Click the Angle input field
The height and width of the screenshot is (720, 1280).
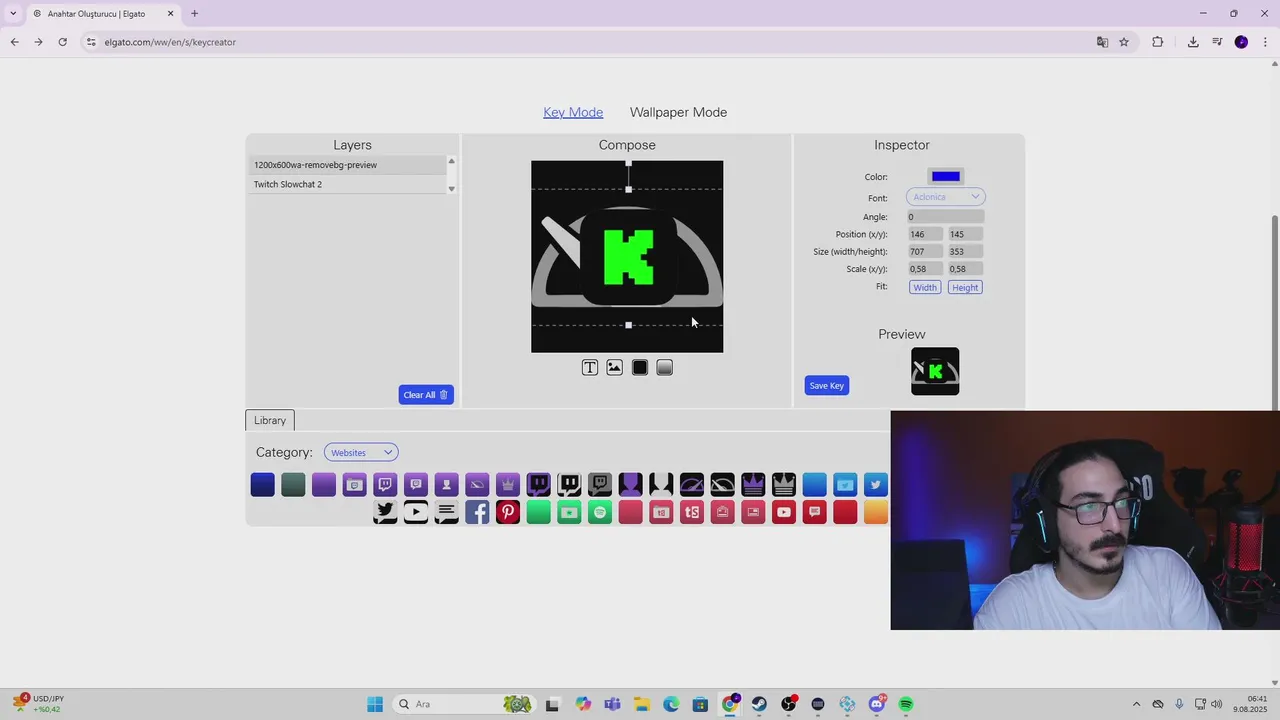(945, 217)
